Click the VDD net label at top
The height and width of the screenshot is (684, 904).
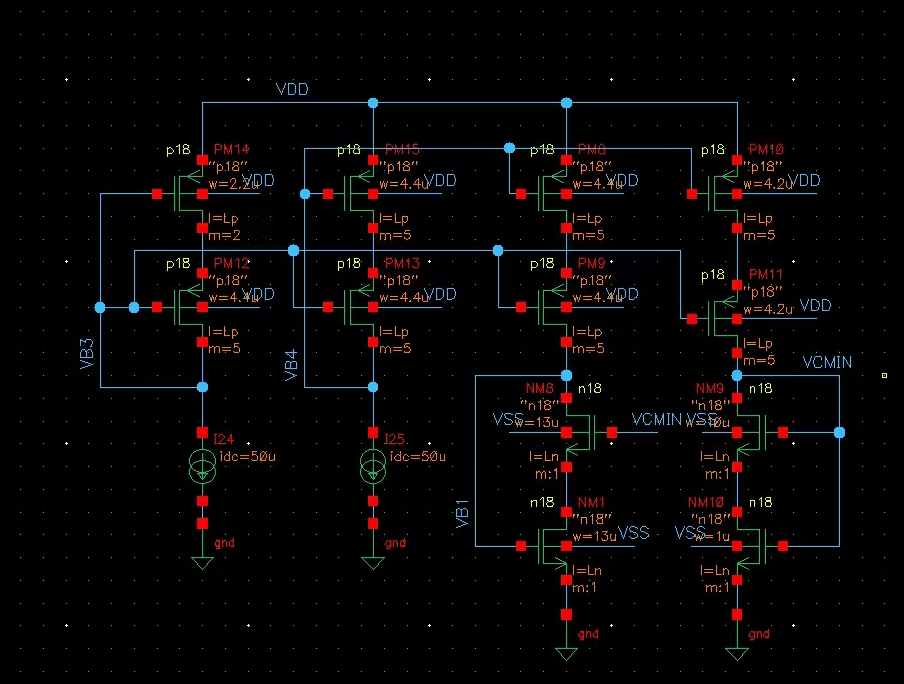[x=292, y=89]
